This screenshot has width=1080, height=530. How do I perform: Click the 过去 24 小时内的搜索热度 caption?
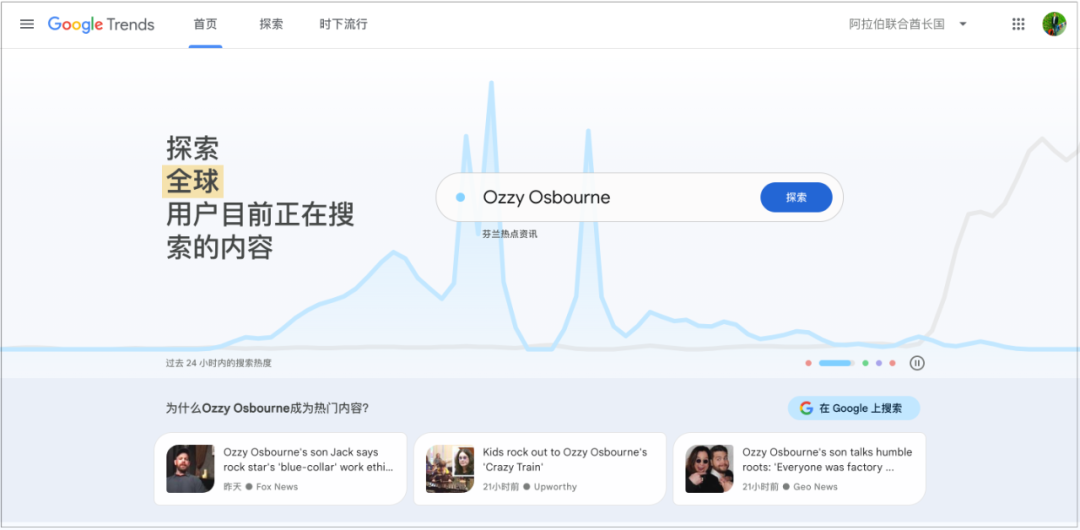click(219, 363)
